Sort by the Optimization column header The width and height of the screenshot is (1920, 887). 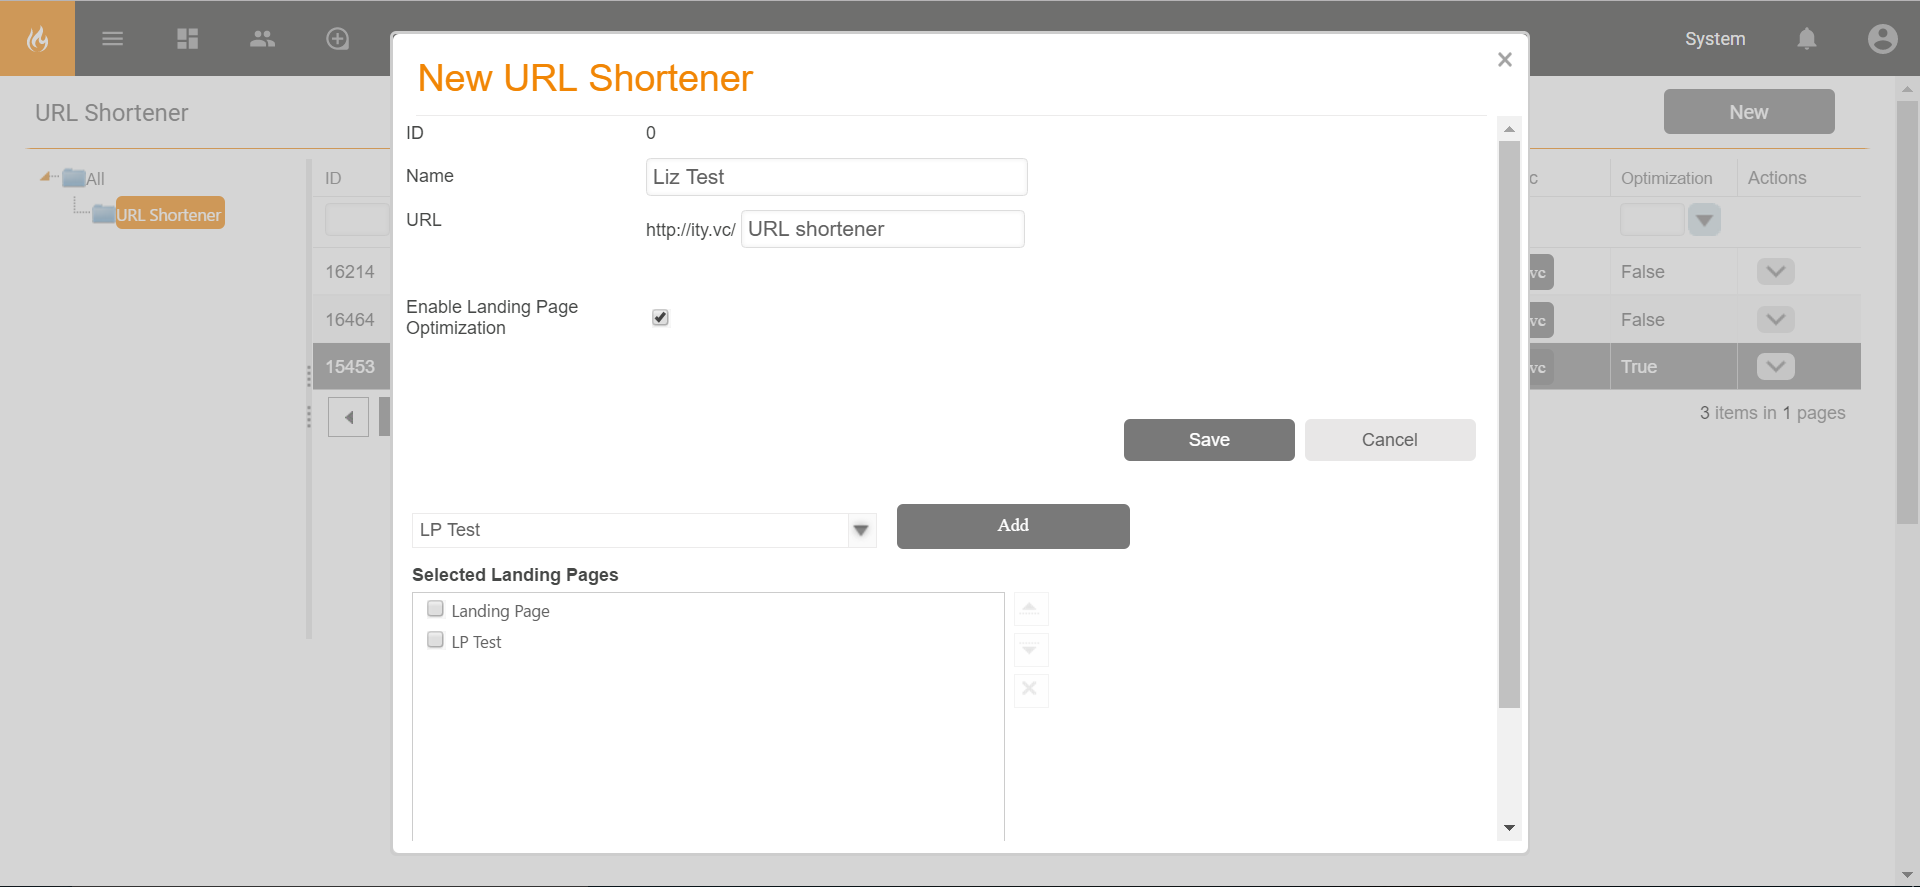coord(1666,178)
